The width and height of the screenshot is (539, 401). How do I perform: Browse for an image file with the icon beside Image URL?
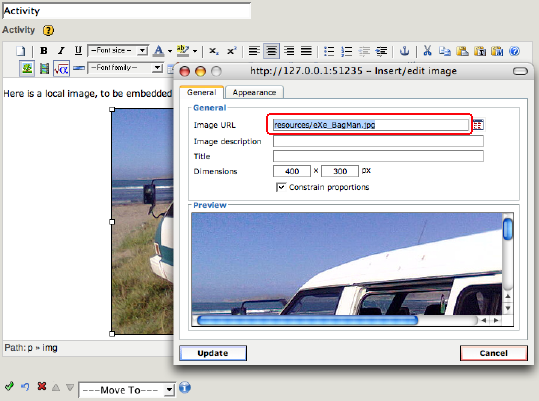pos(478,124)
